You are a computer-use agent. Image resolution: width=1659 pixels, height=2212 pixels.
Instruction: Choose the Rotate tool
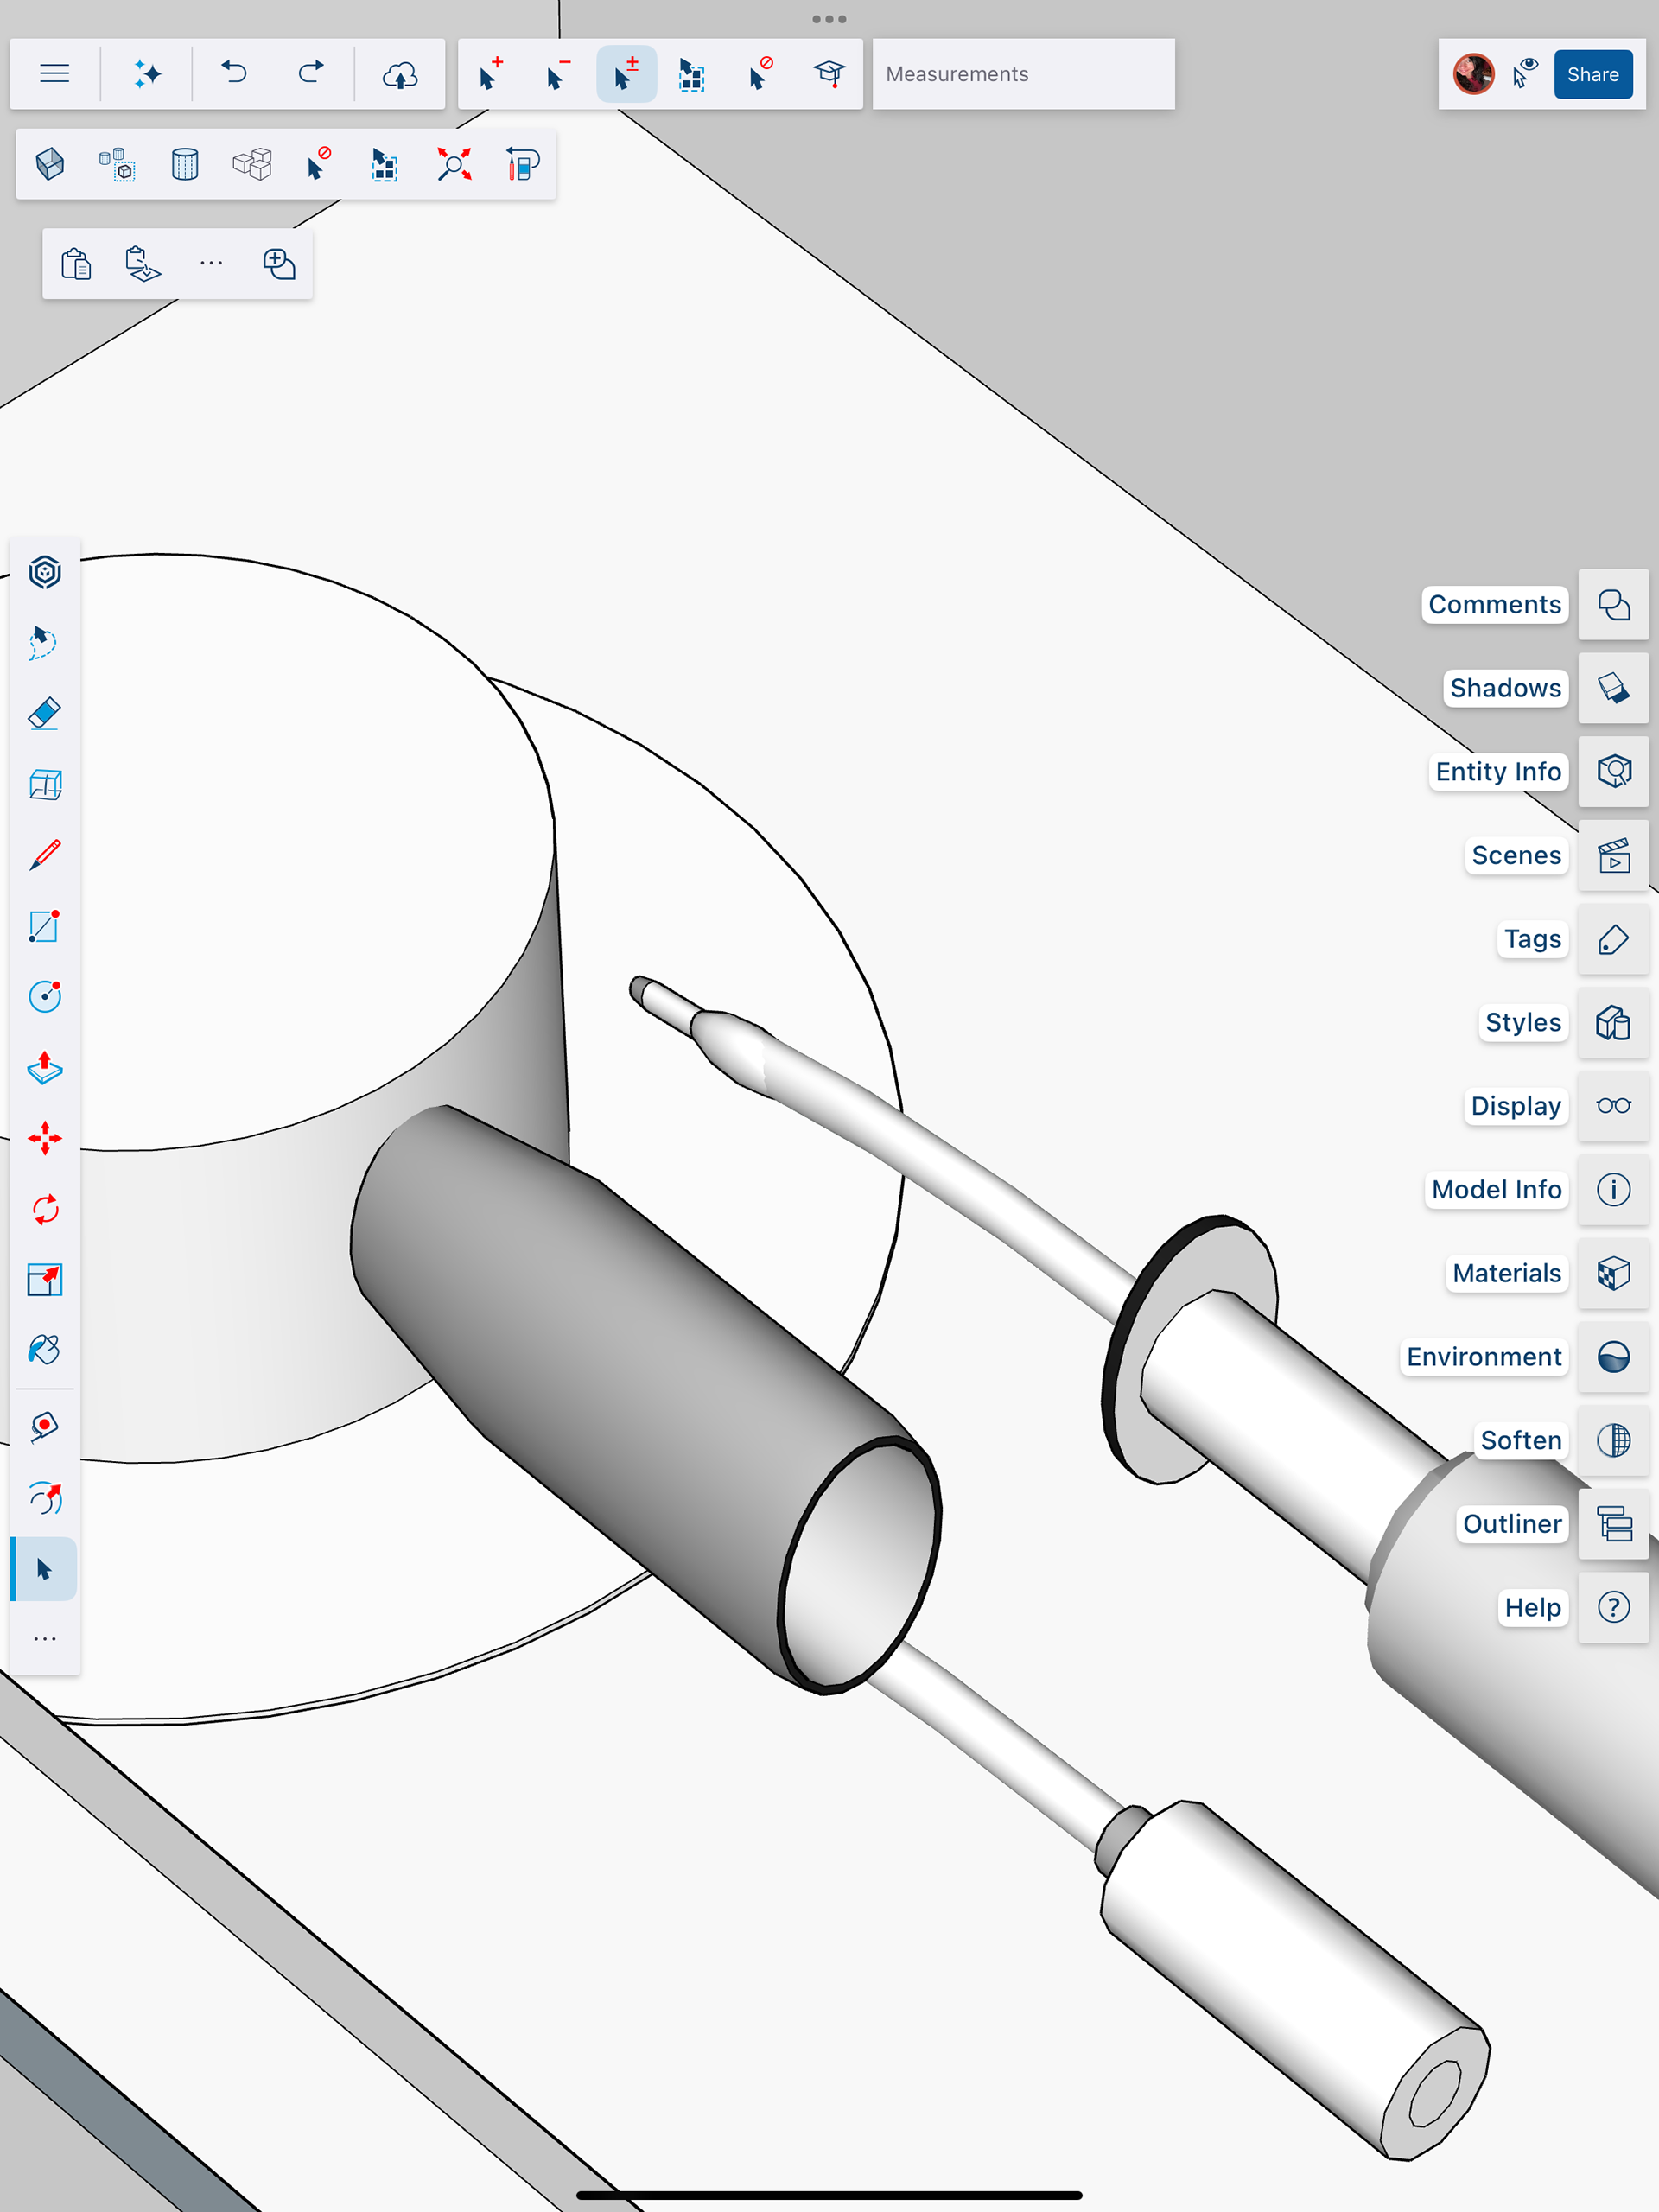(x=44, y=1209)
